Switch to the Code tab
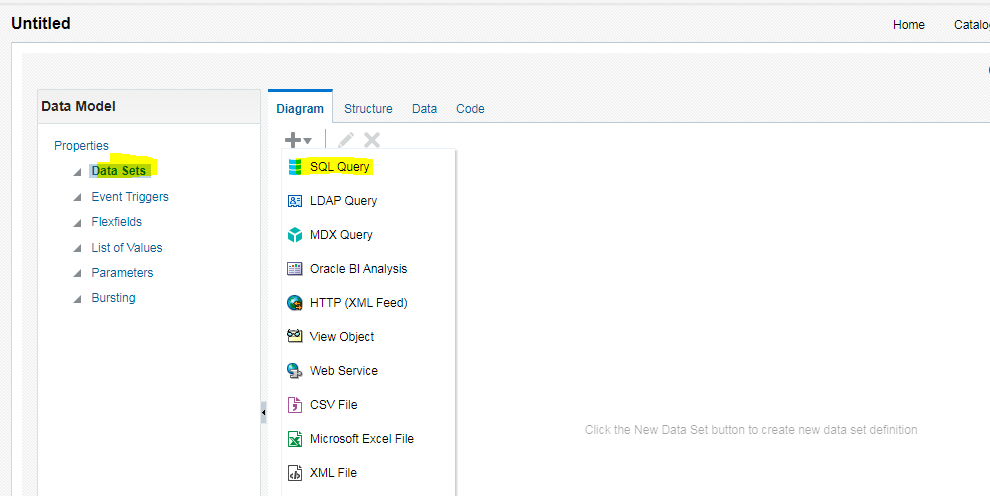The image size is (990, 496). pyautogui.click(x=470, y=109)
